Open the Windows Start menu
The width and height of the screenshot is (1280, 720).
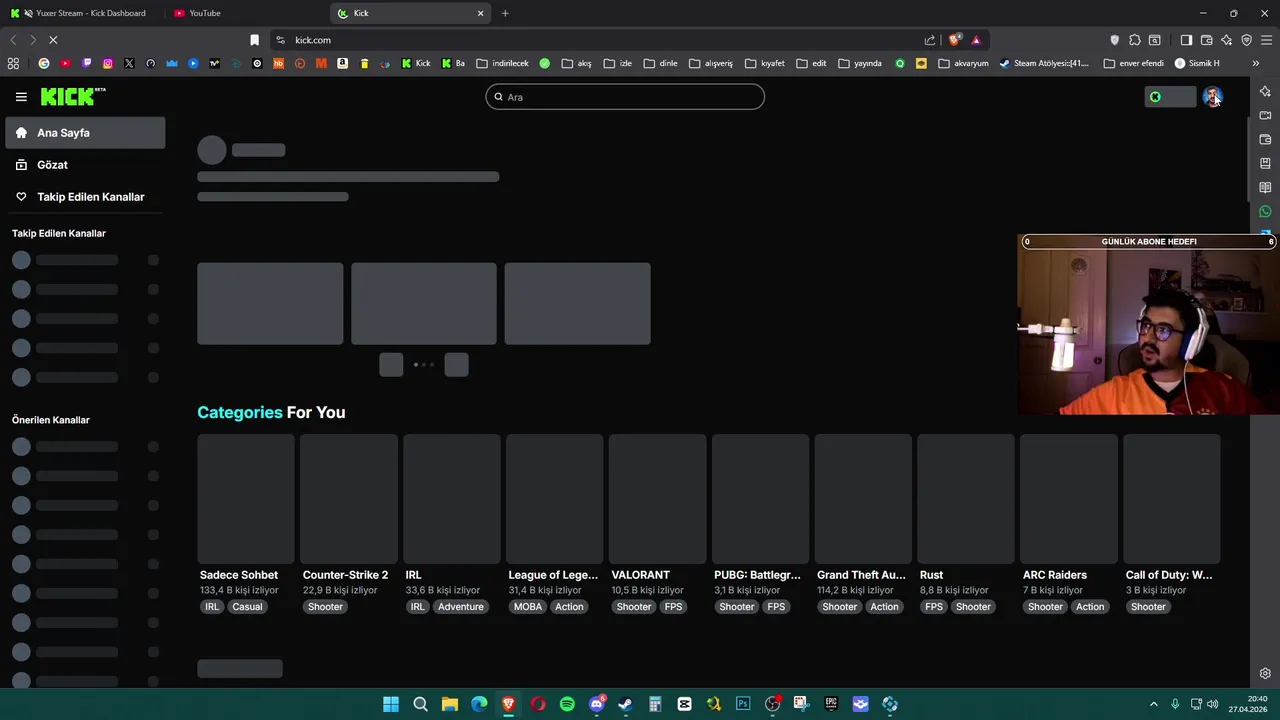[391, 704]
